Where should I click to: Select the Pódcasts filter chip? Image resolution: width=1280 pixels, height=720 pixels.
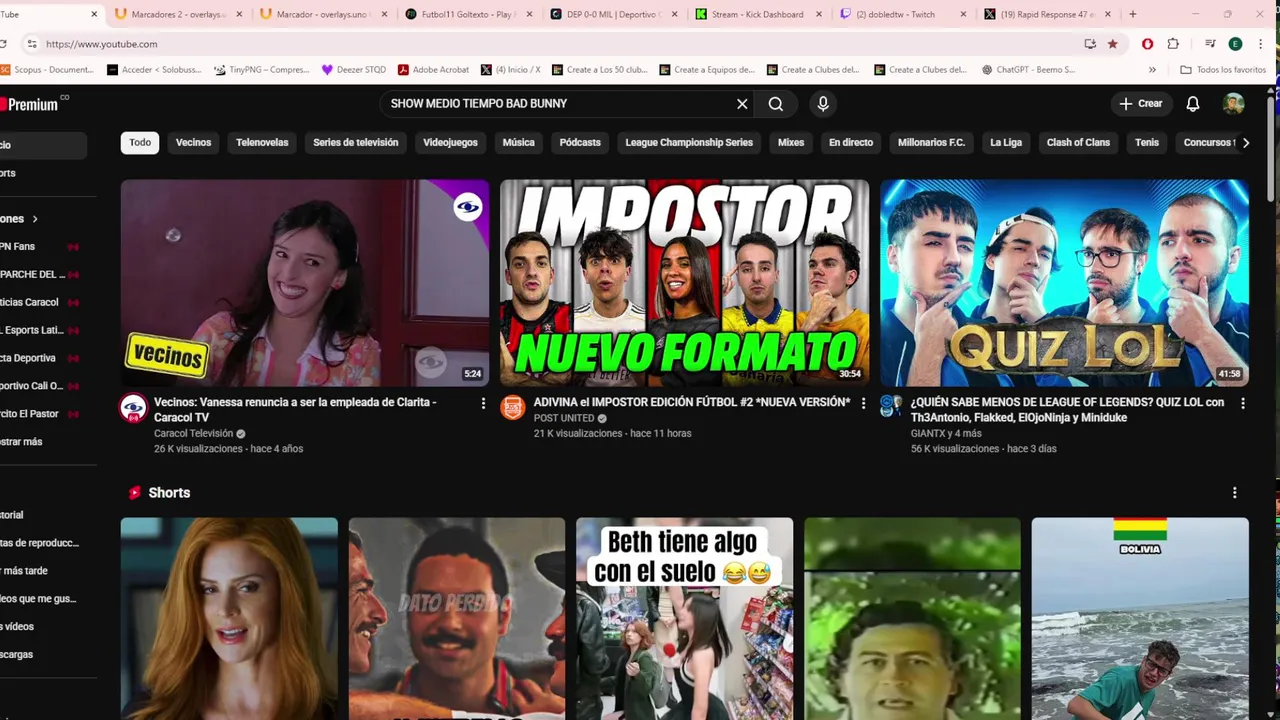coord(580,143)
